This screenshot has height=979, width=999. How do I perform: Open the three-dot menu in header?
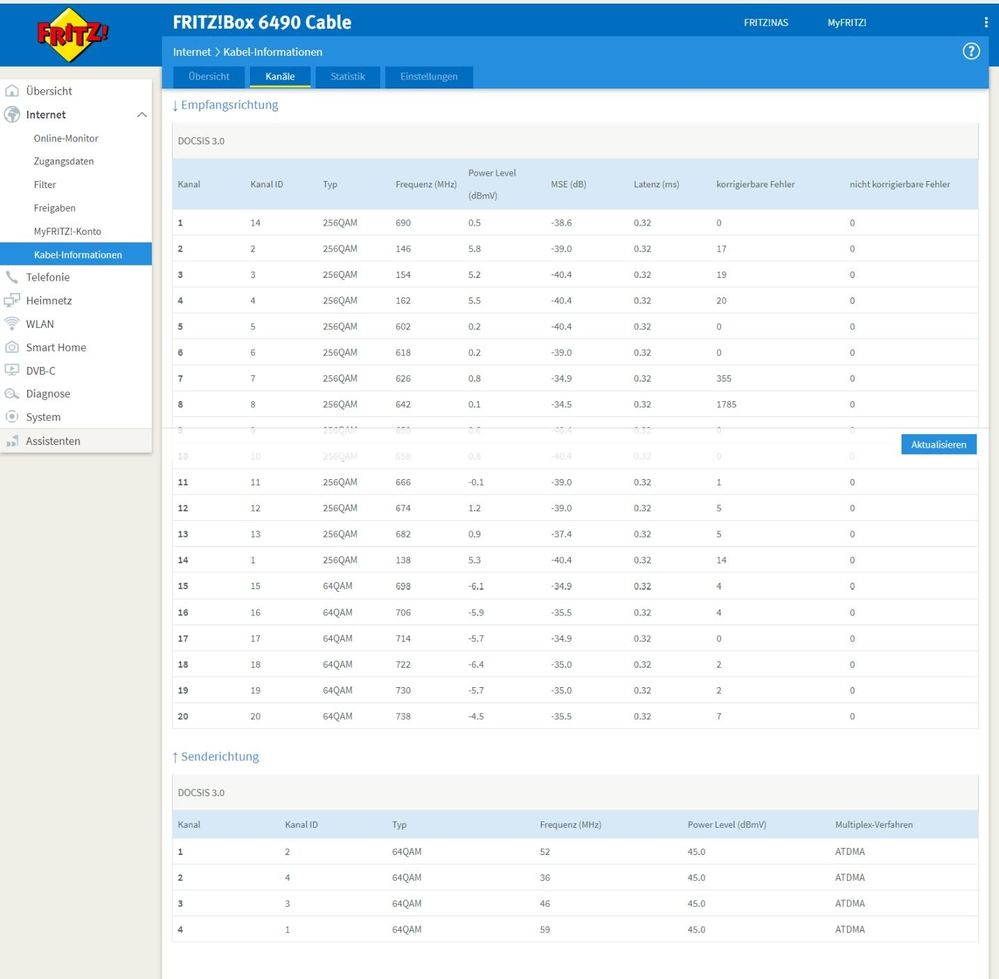pos(986,22)
